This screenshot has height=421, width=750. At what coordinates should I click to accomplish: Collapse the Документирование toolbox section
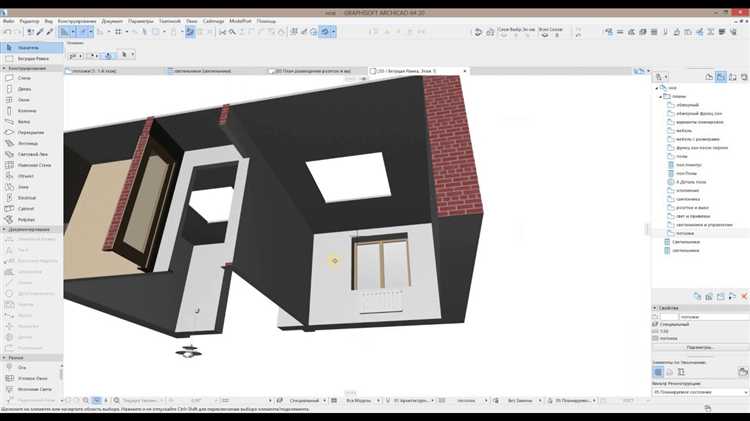tap(4, 229)
